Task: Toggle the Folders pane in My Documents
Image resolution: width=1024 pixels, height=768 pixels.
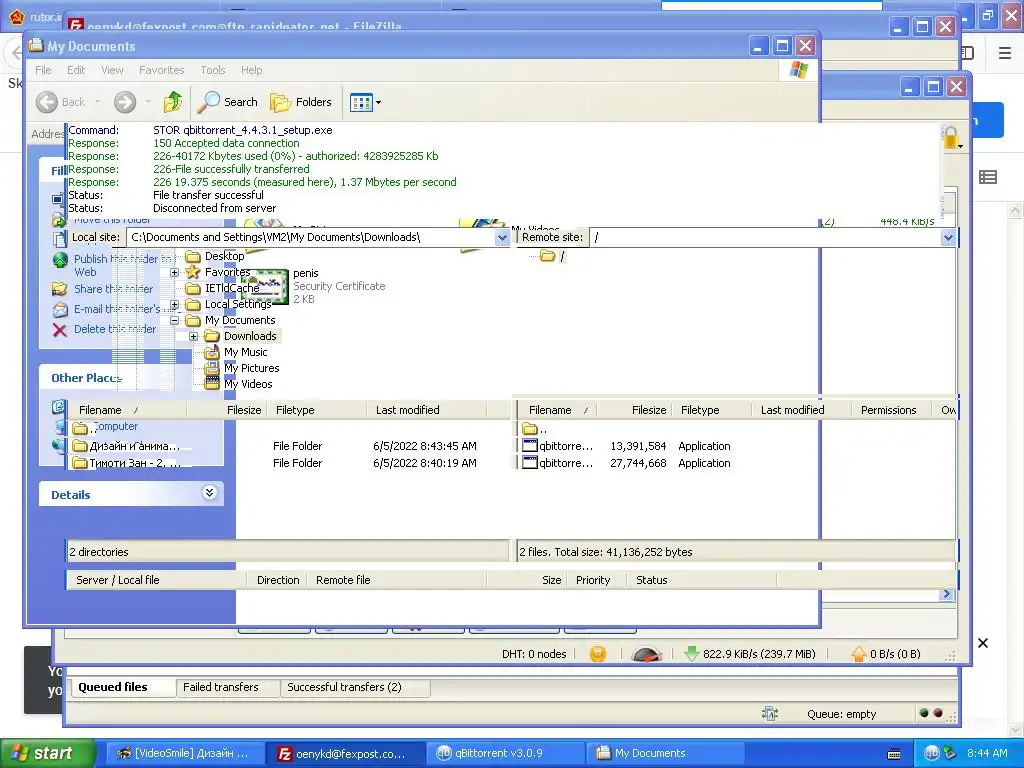Action: 301,102
